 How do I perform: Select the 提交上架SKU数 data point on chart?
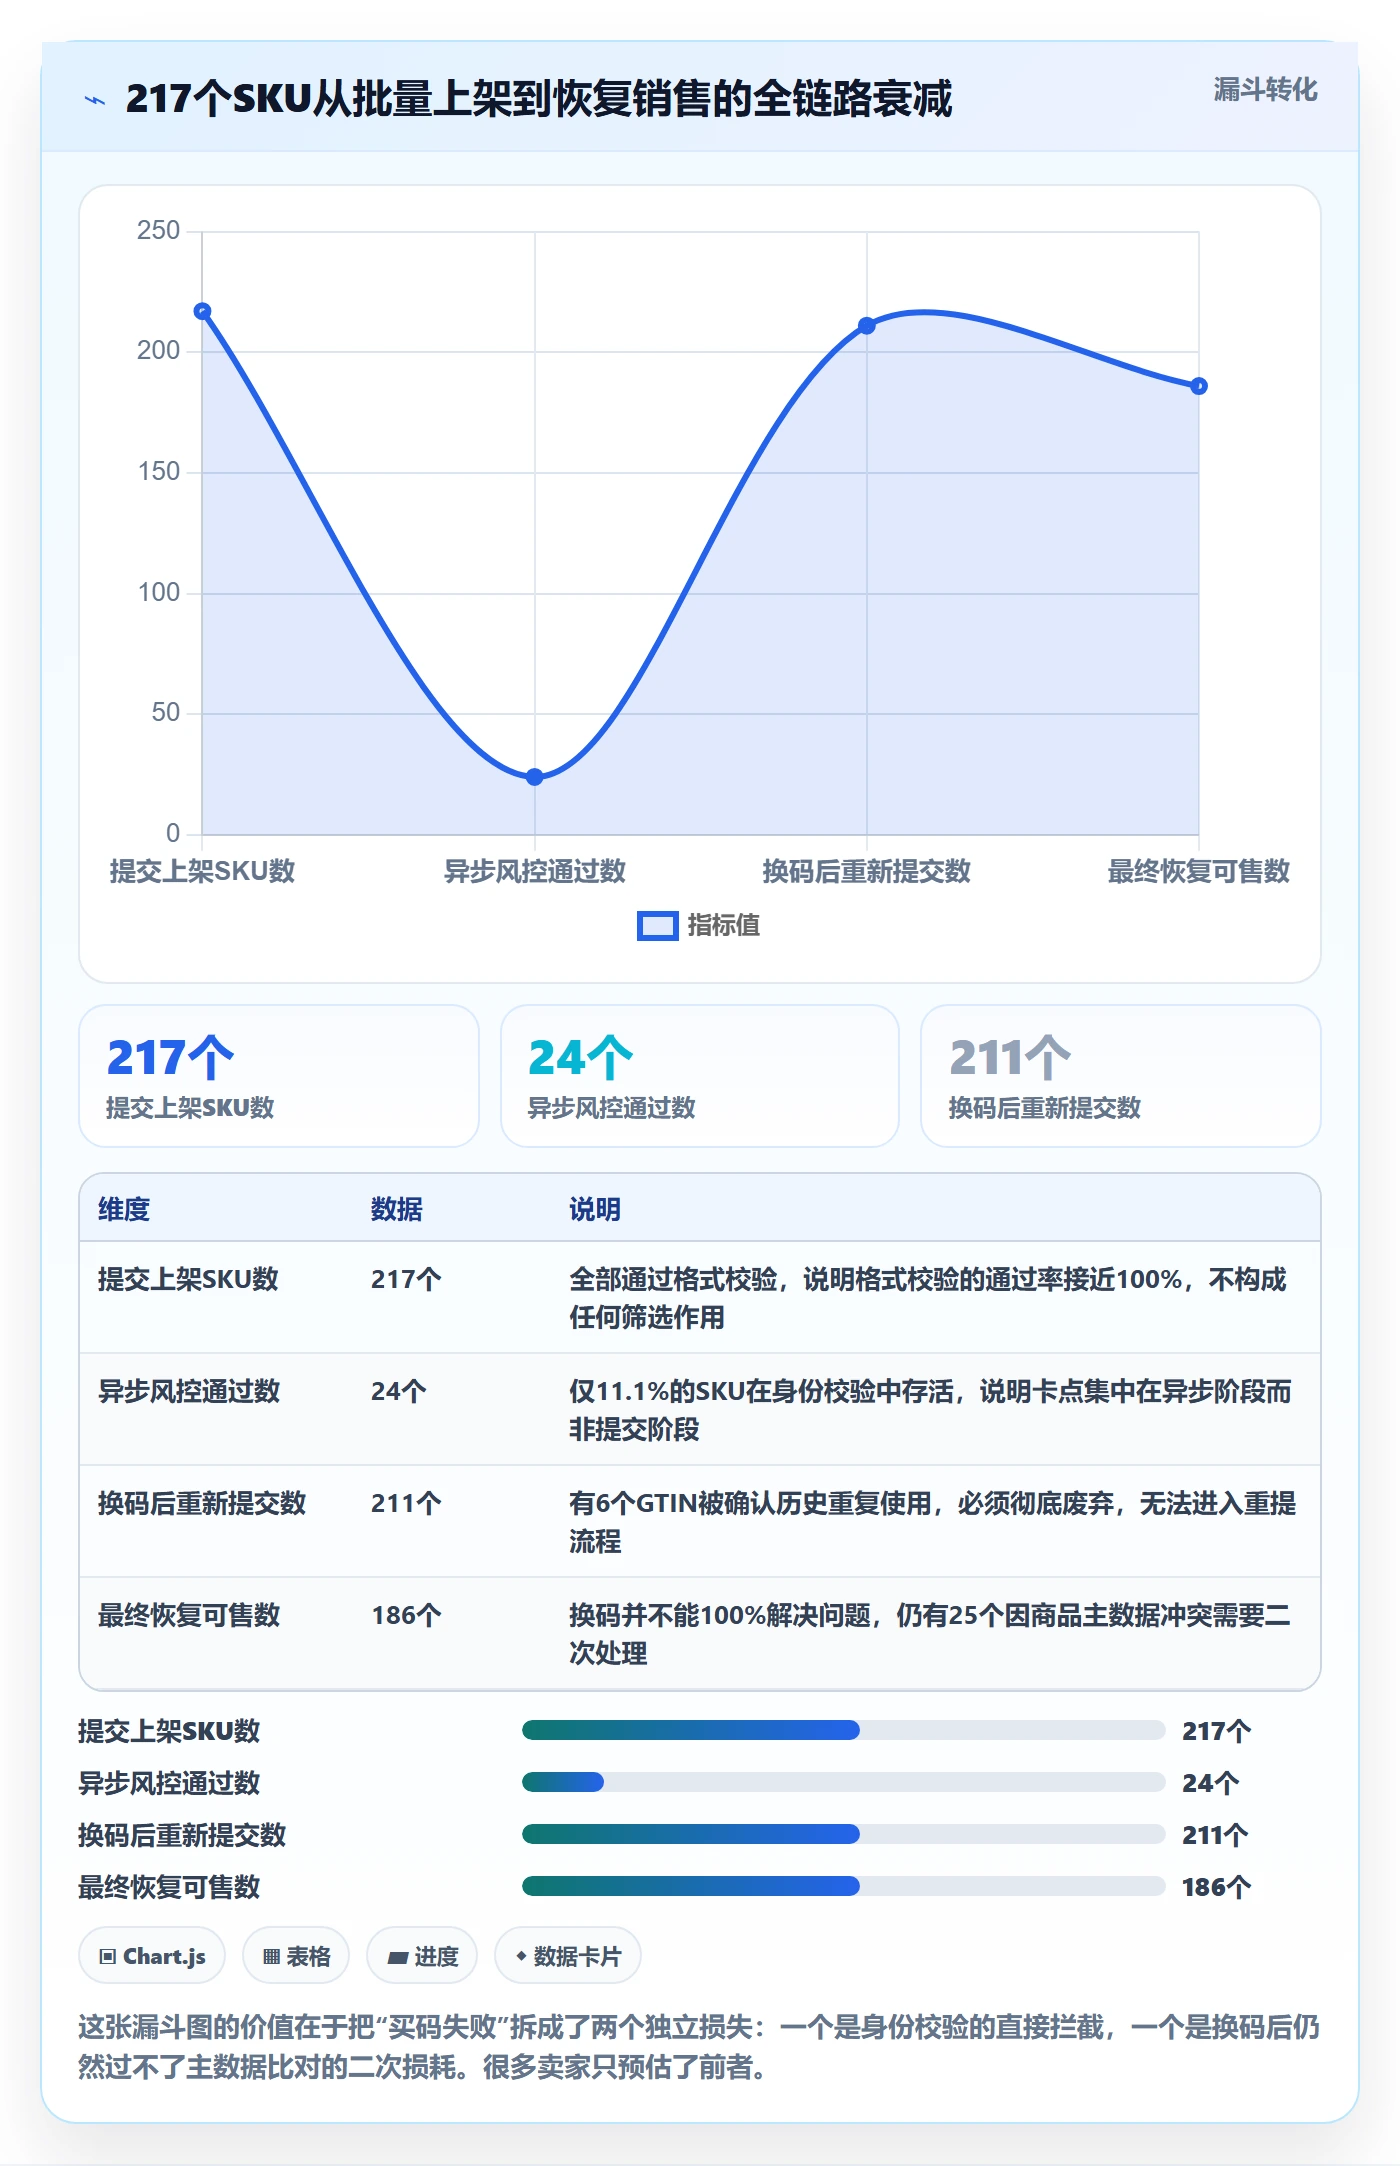202,311
